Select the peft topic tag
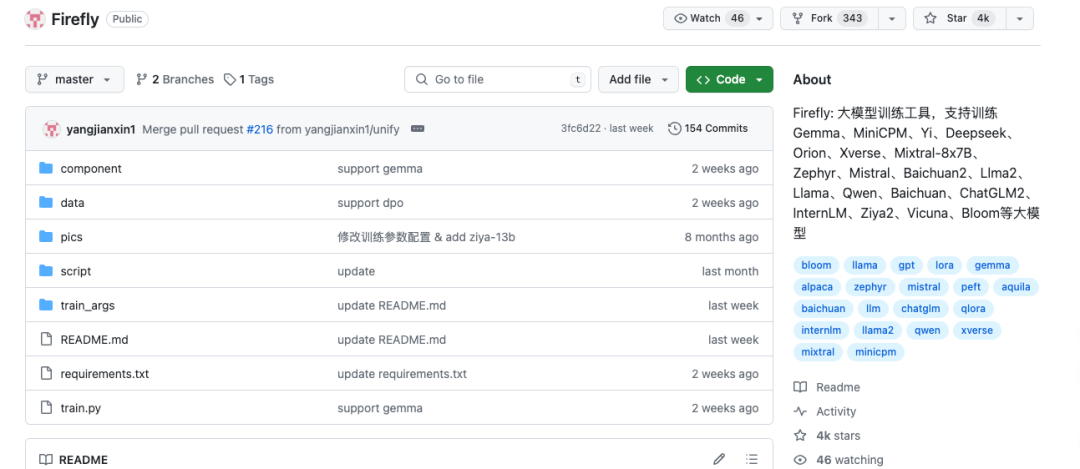The image size is (1080, 469). [x=970, y=287]
